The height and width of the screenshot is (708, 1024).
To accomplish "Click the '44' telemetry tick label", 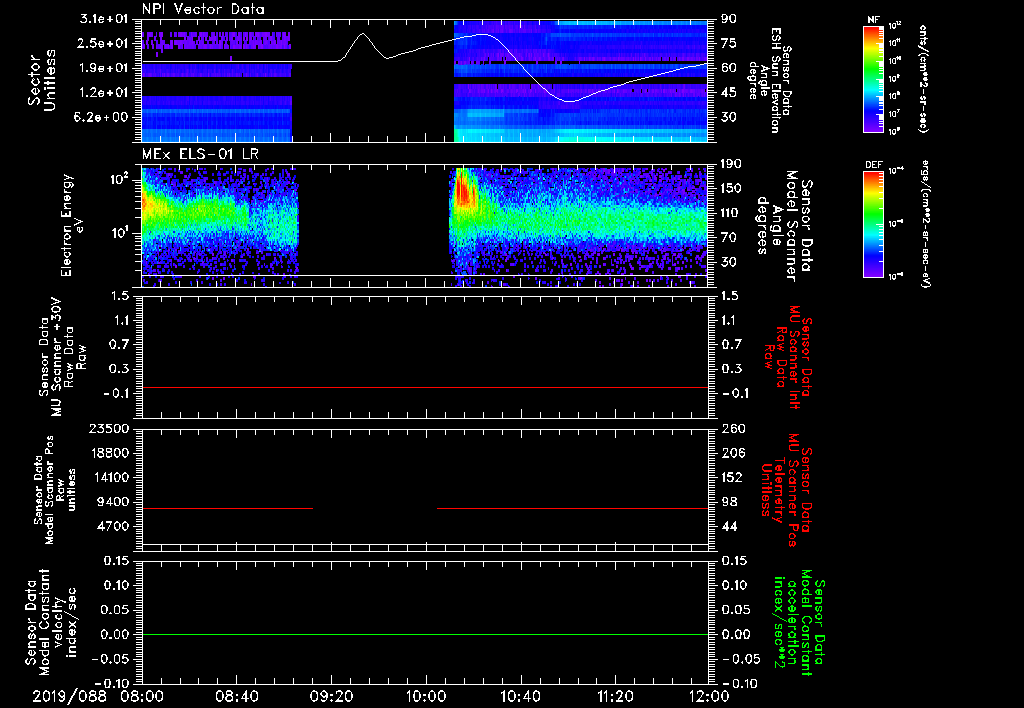I will [729, 526].
